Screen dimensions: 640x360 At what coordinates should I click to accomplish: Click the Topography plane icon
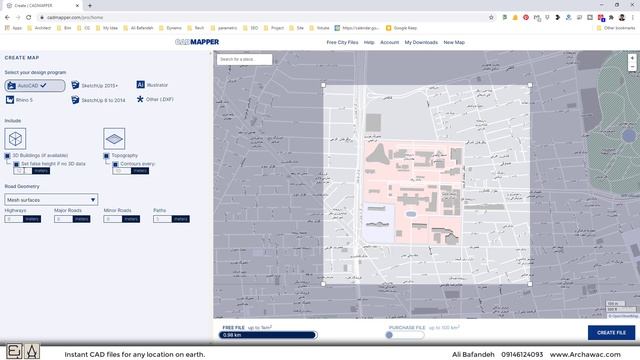(114, 139)
